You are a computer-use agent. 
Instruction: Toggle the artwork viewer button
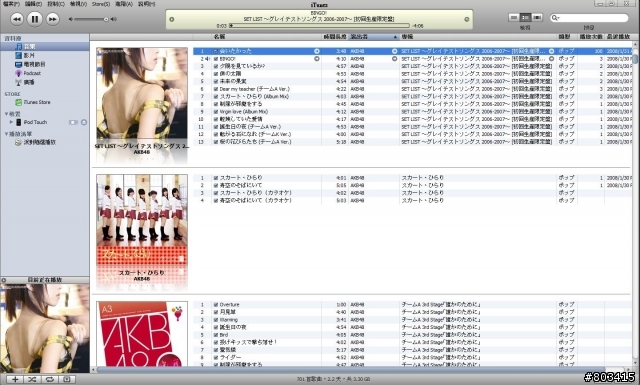pos(67,379)
